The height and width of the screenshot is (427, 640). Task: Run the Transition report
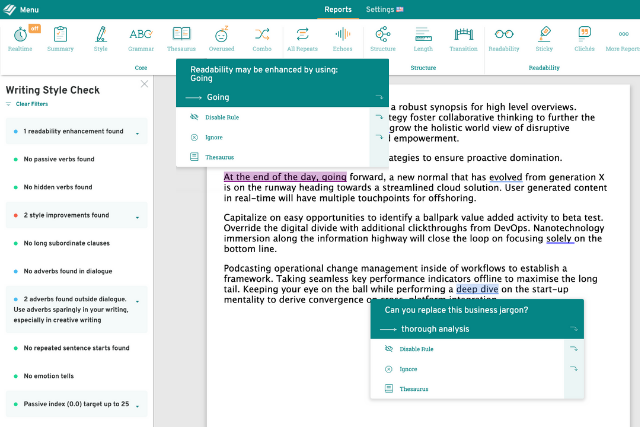tap(463, 39)
